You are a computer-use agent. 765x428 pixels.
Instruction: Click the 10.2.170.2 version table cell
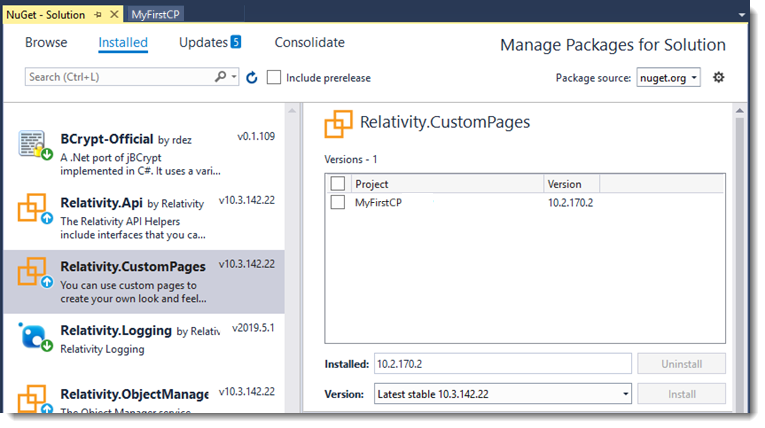click(x=570, y=203)
